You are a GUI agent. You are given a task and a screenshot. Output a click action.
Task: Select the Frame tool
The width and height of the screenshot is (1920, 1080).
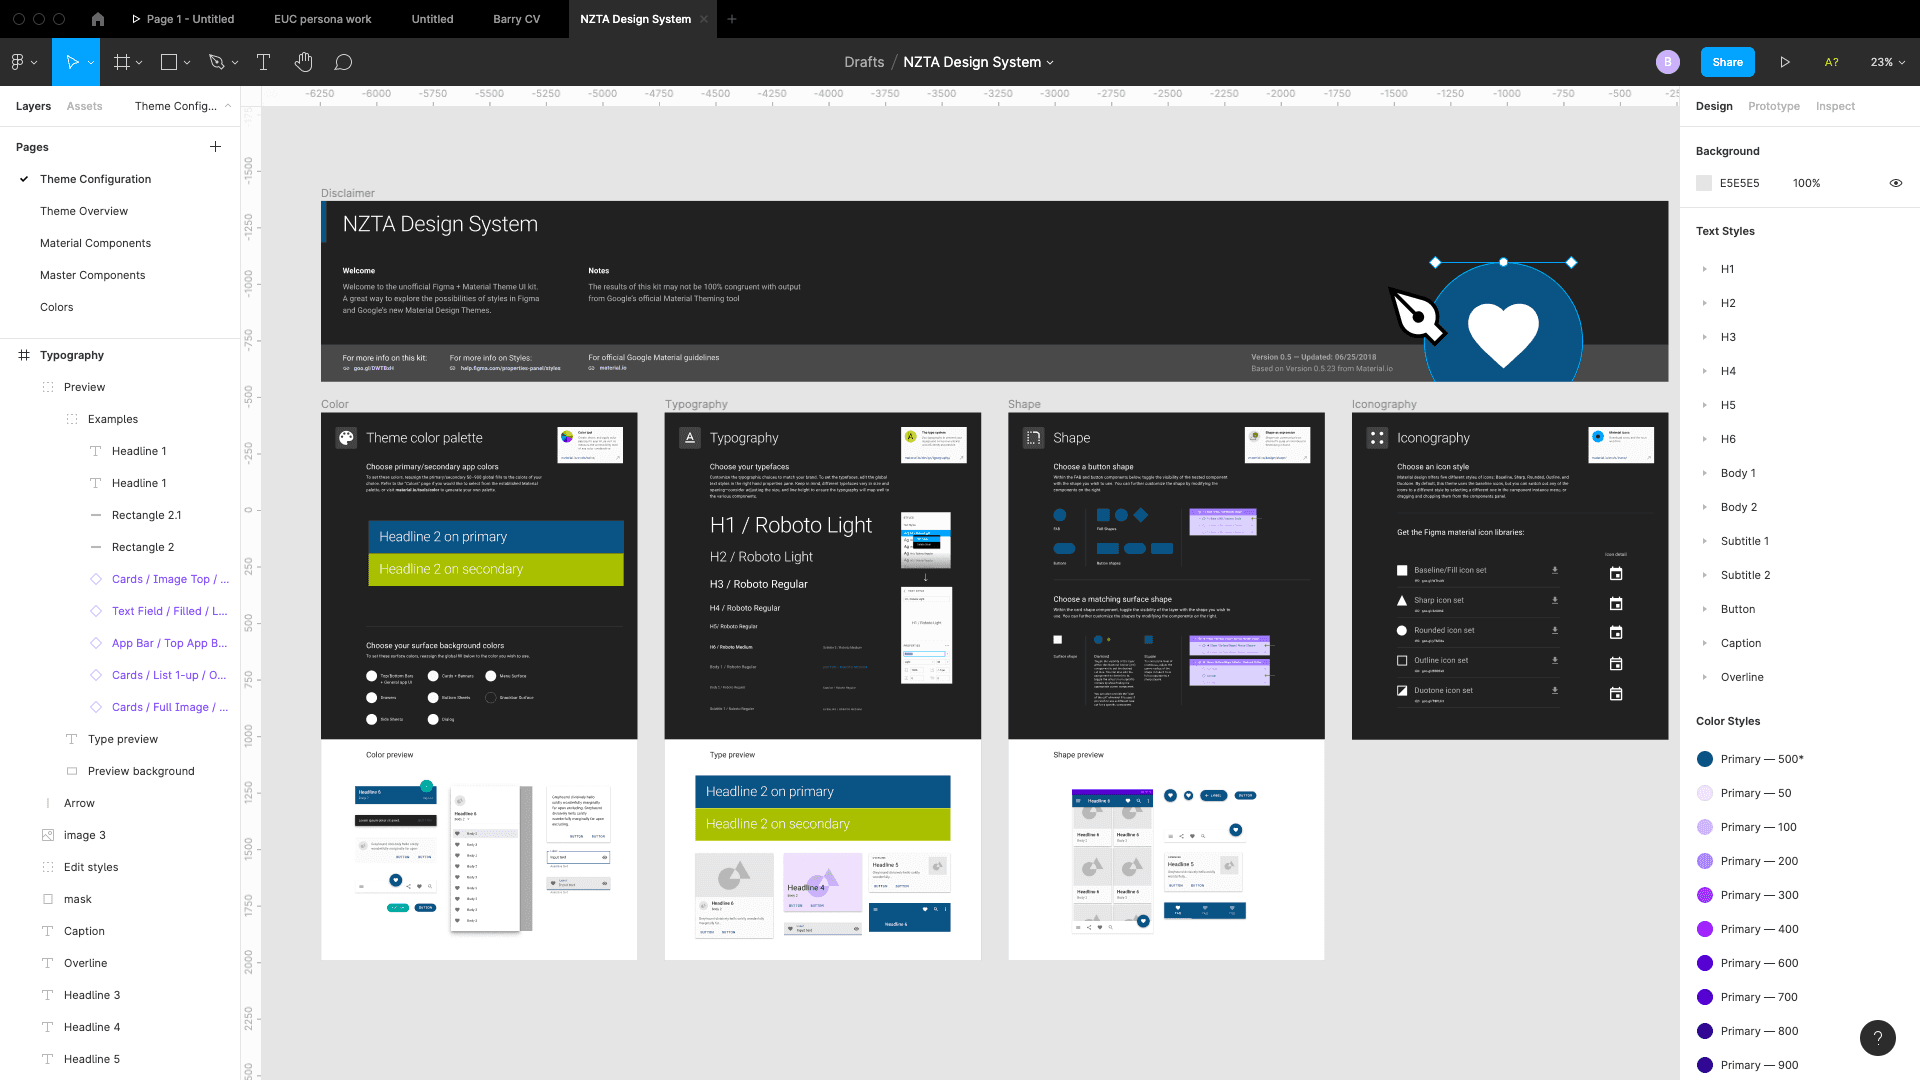pos(122,62)
